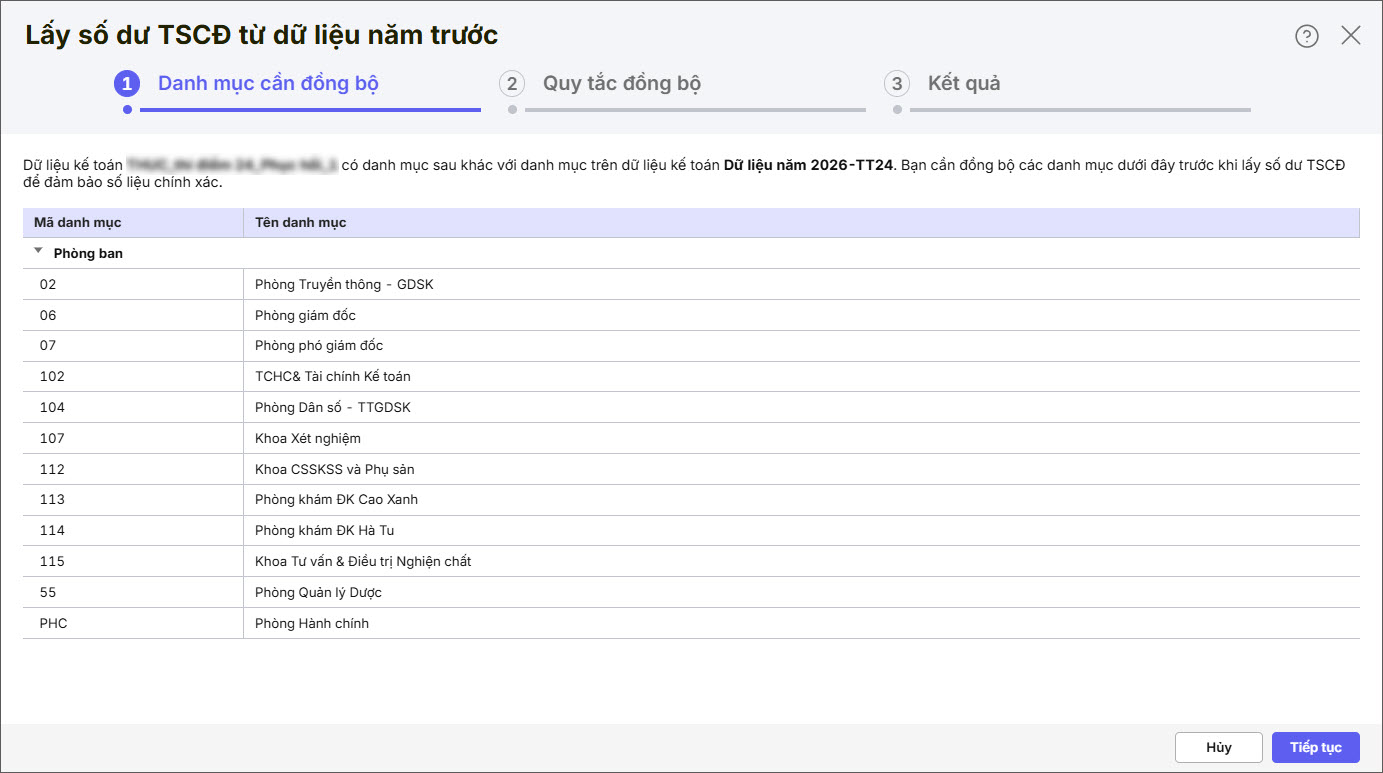Click the Khoa Xét nghiệm row
The image size is (1383, 773).
308,438
